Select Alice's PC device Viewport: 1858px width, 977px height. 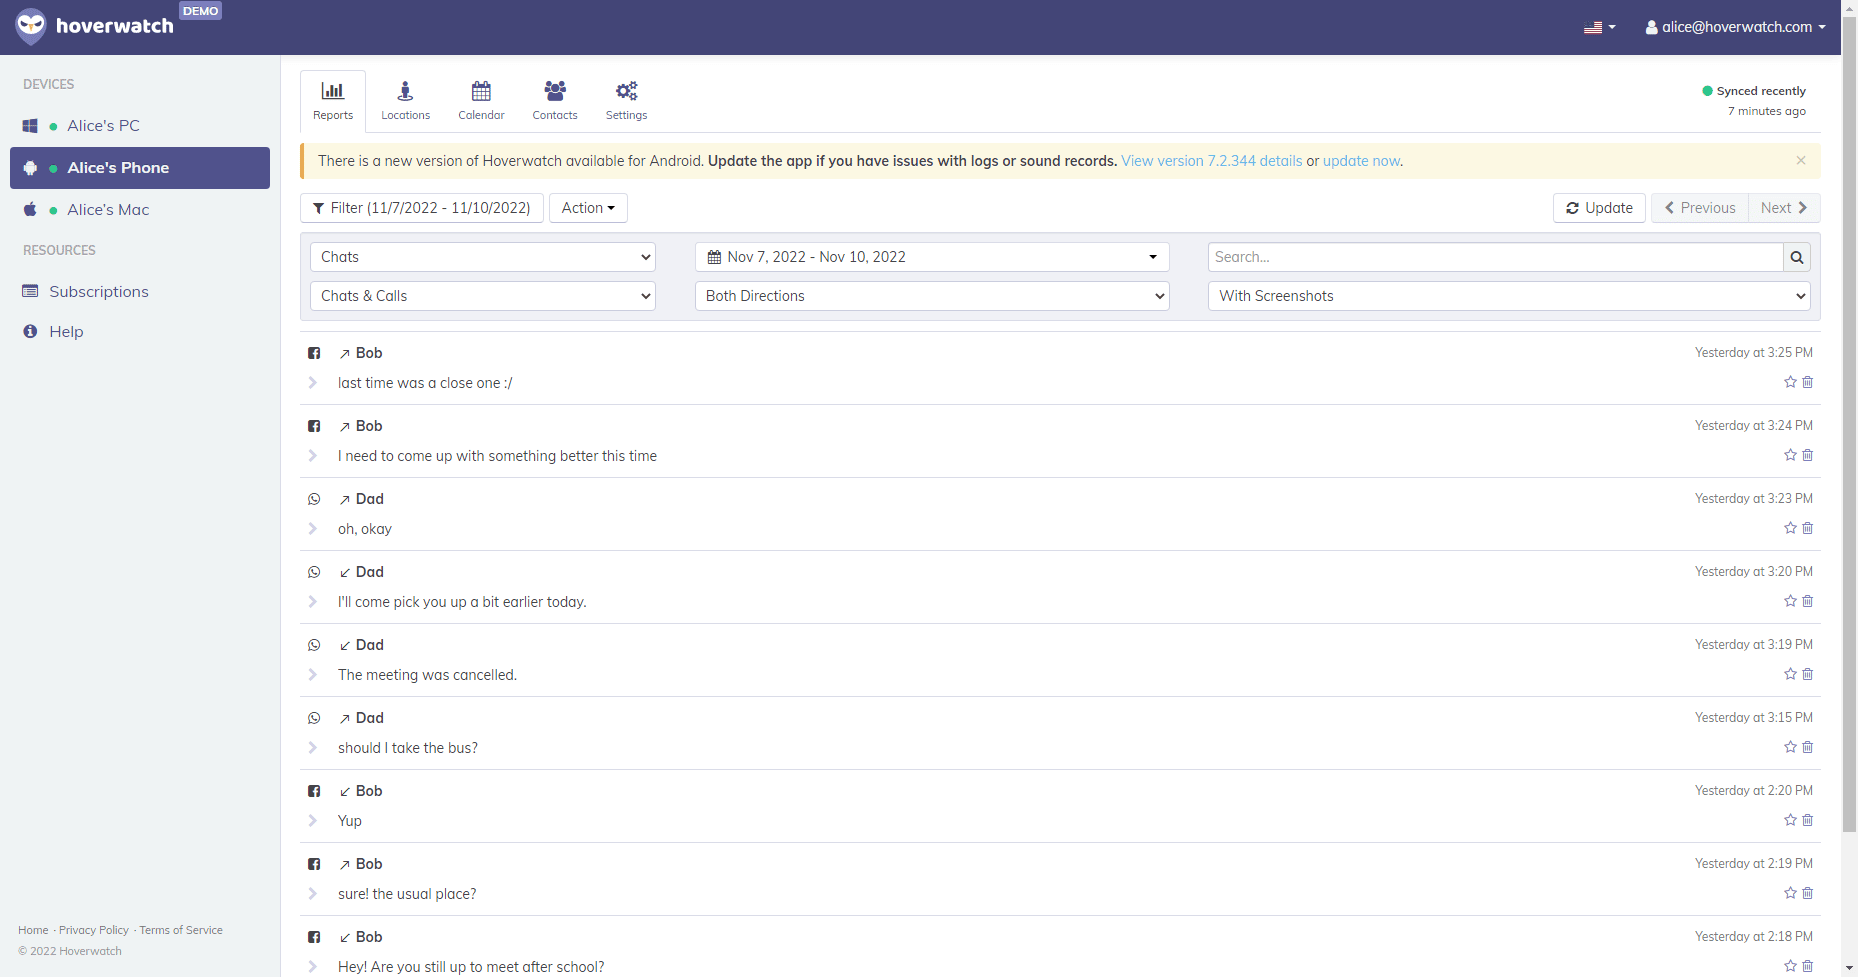click(140, 126)
